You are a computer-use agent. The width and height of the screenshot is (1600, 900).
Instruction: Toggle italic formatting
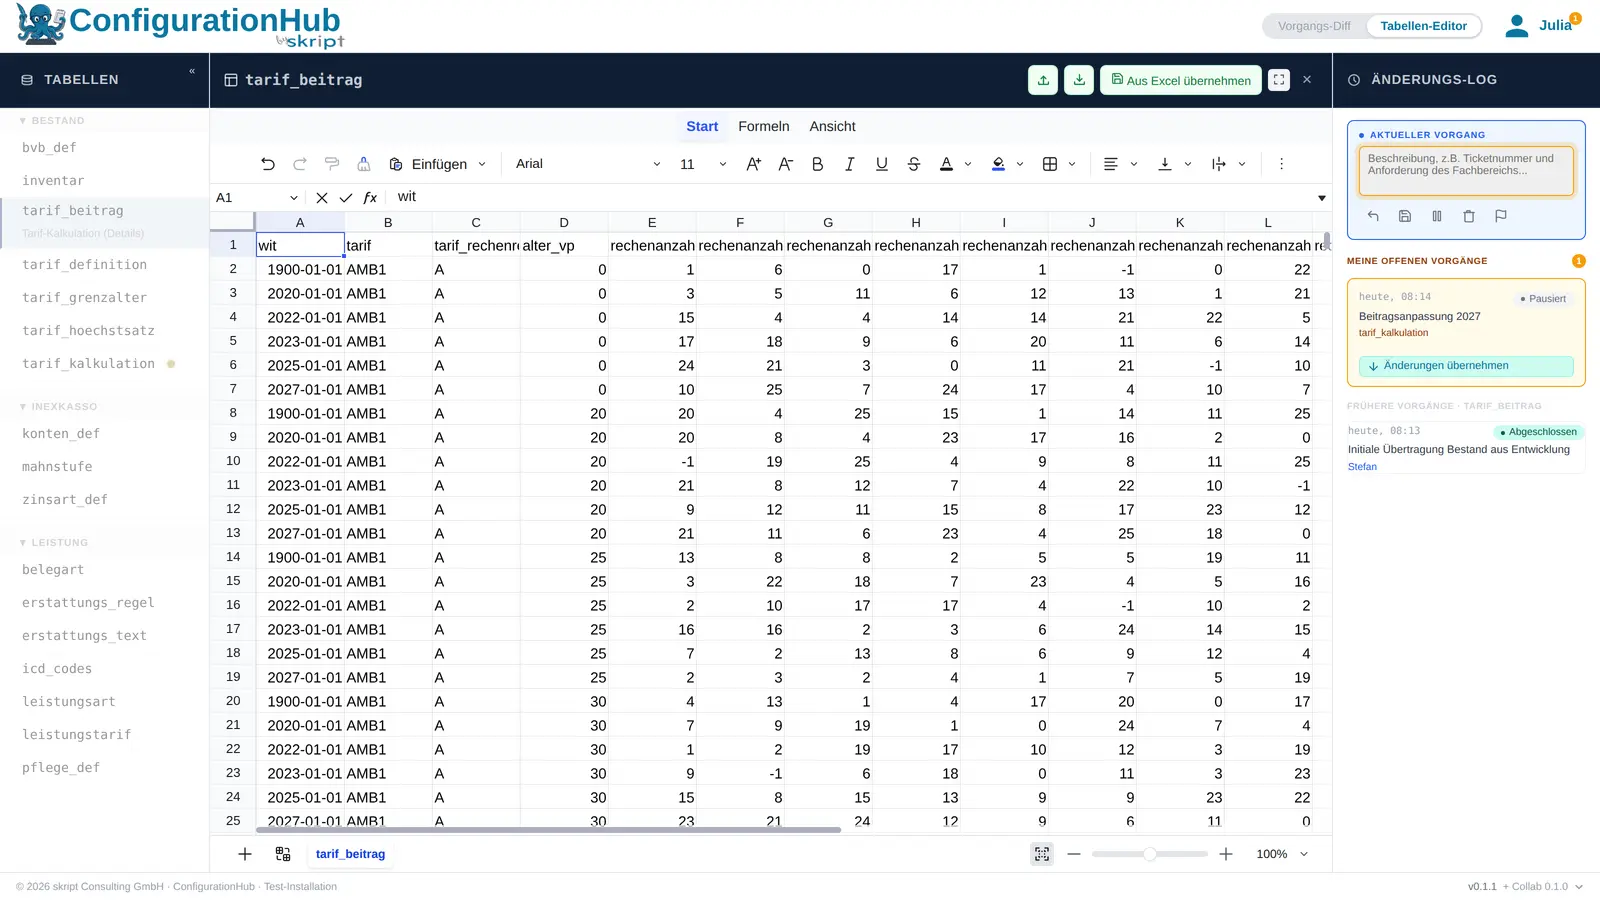coord(850,164)
